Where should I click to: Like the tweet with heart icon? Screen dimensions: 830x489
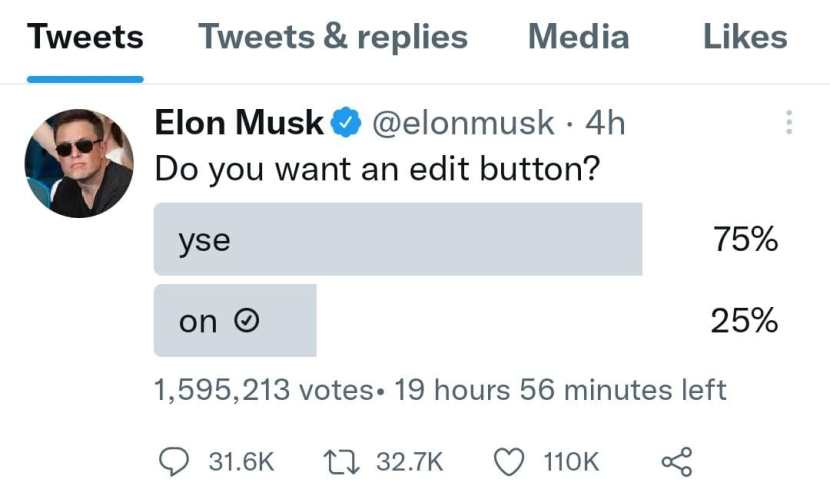[509, 462]
